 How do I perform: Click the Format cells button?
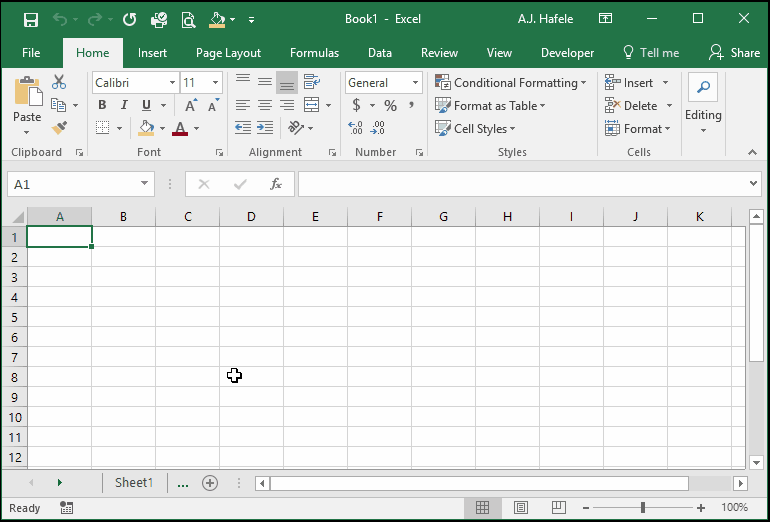(637, 129)
